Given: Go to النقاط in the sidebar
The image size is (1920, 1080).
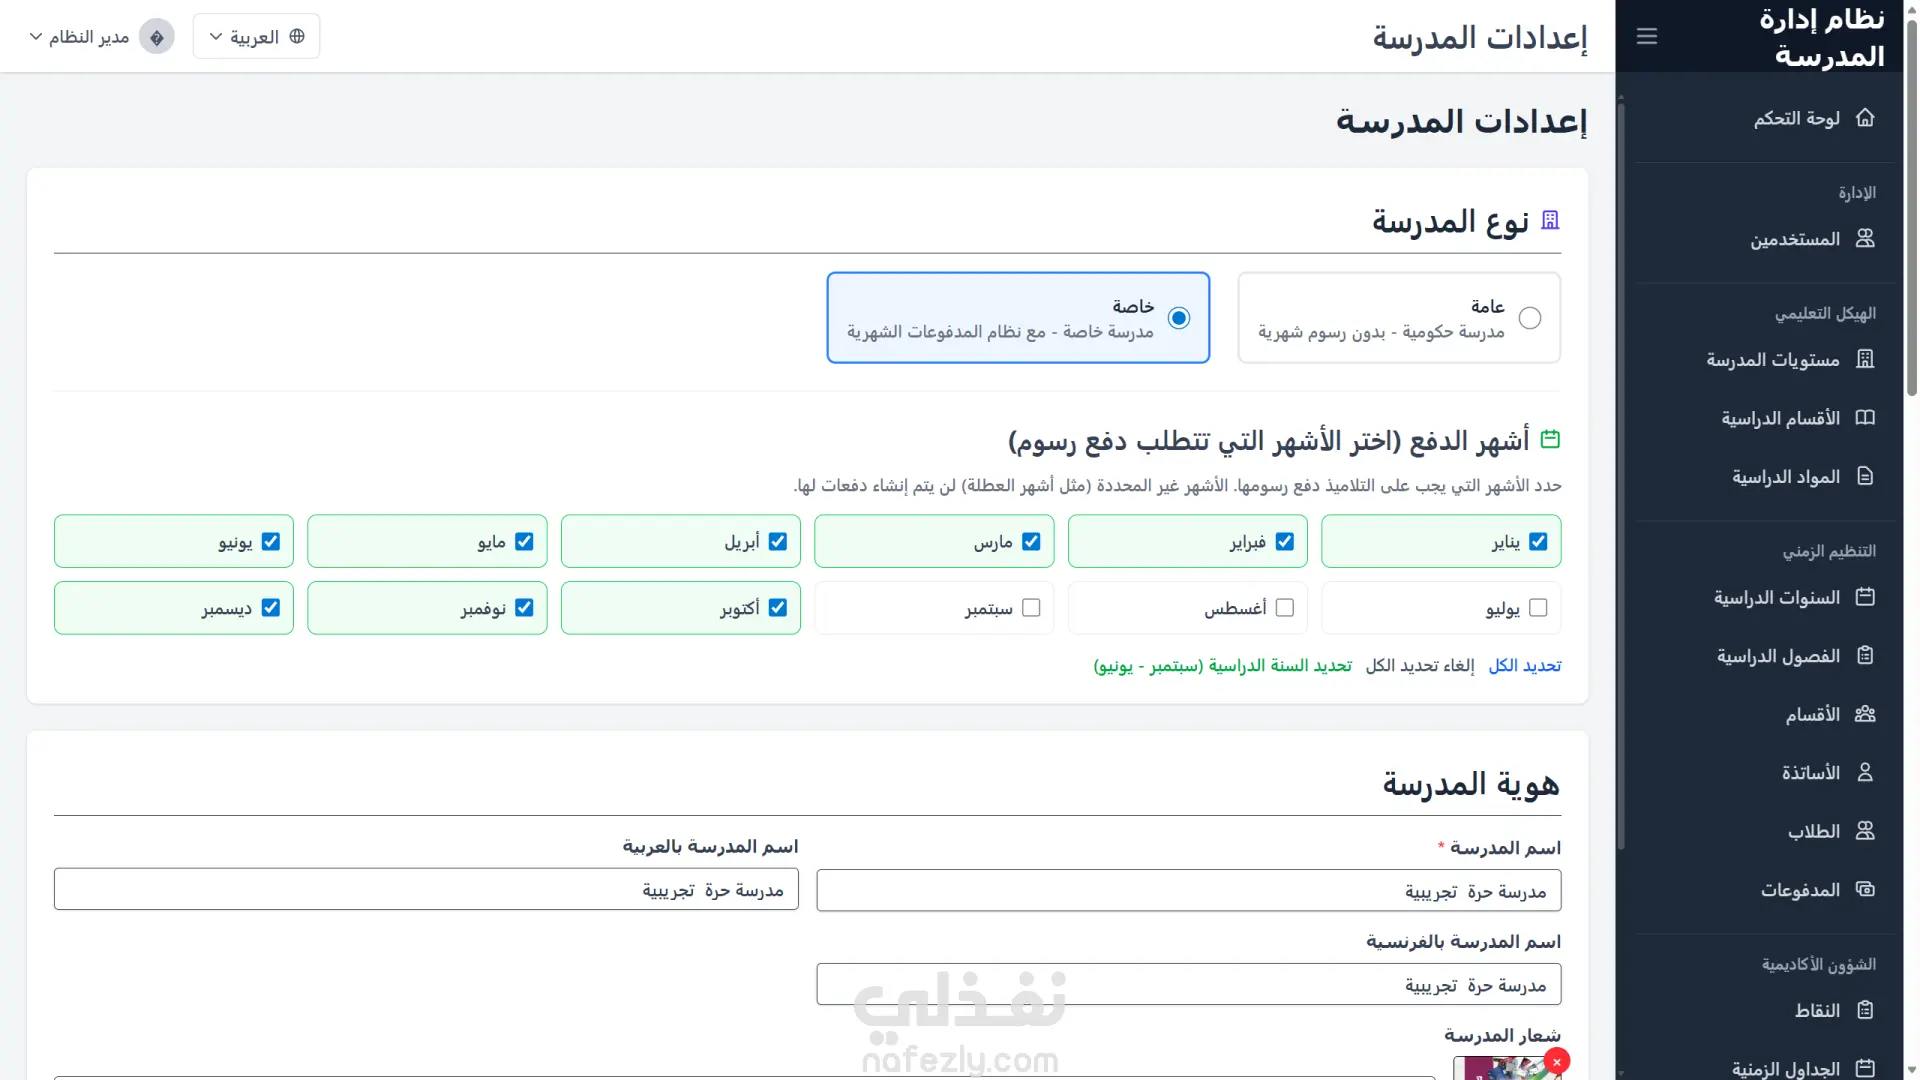Looking at the screenshot, I should point(1817,1010).
